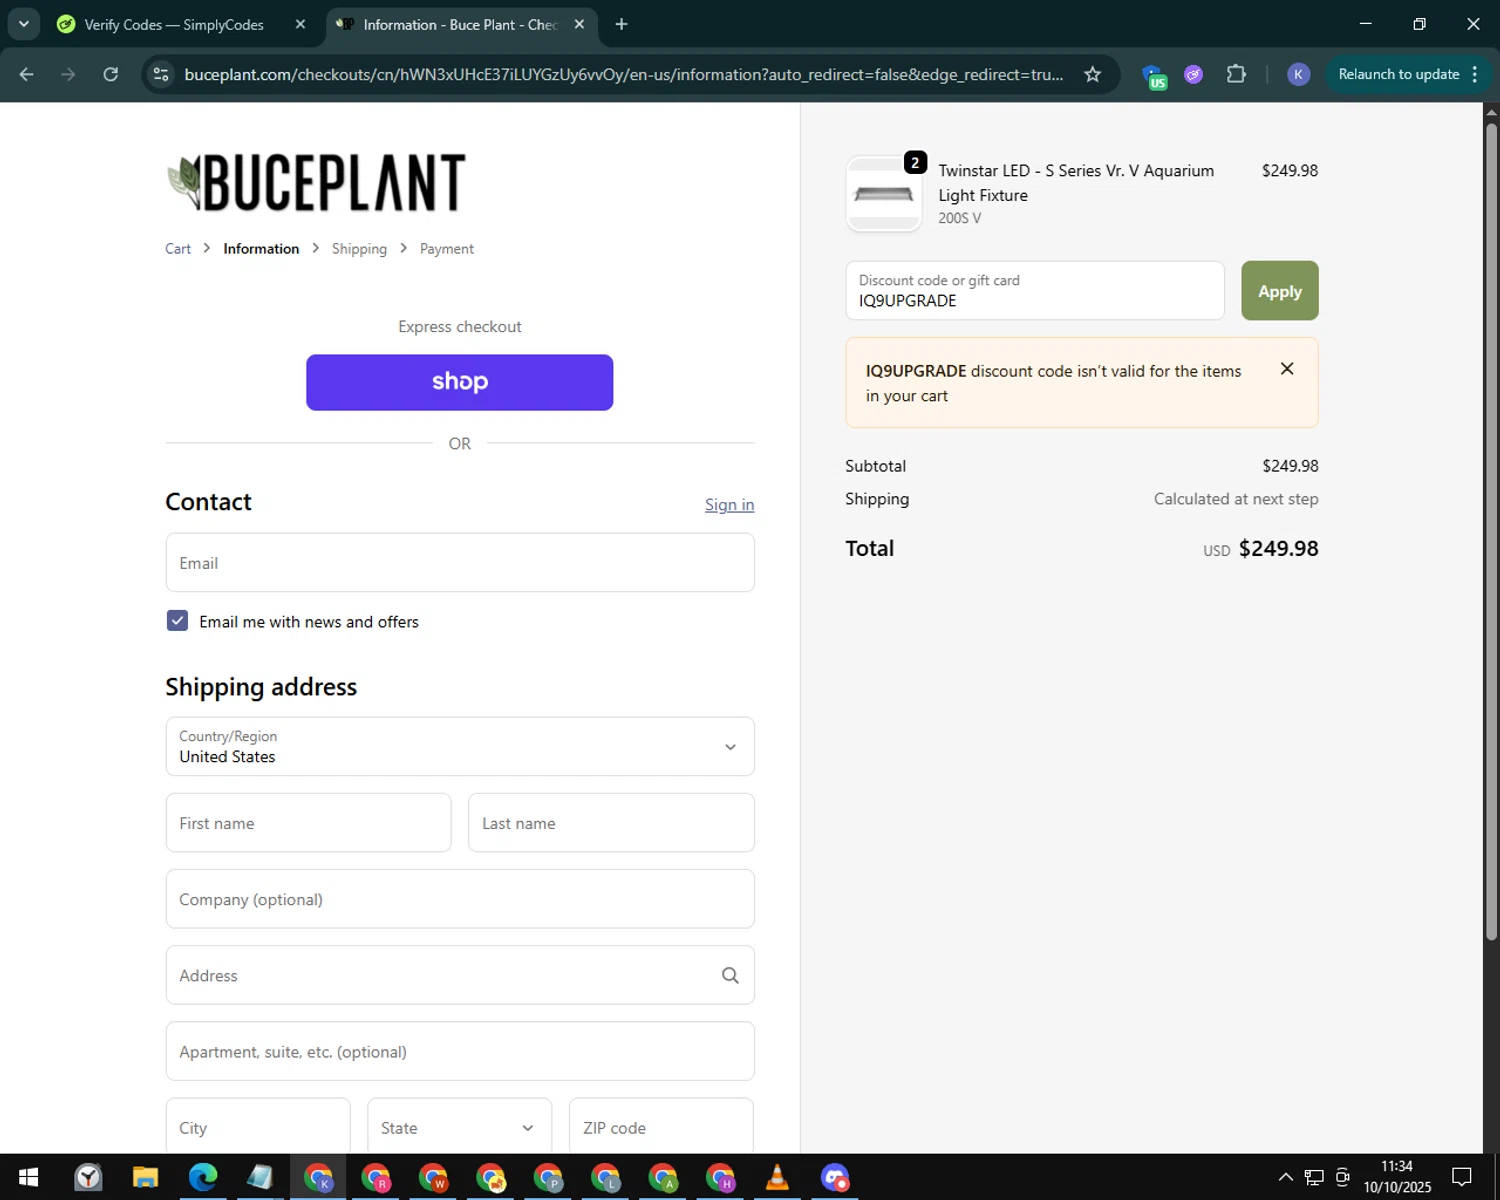Screen dimensions: 1500x1200
Task: Click the US VPN extension icon
Action: click(x=1154, y=76)
